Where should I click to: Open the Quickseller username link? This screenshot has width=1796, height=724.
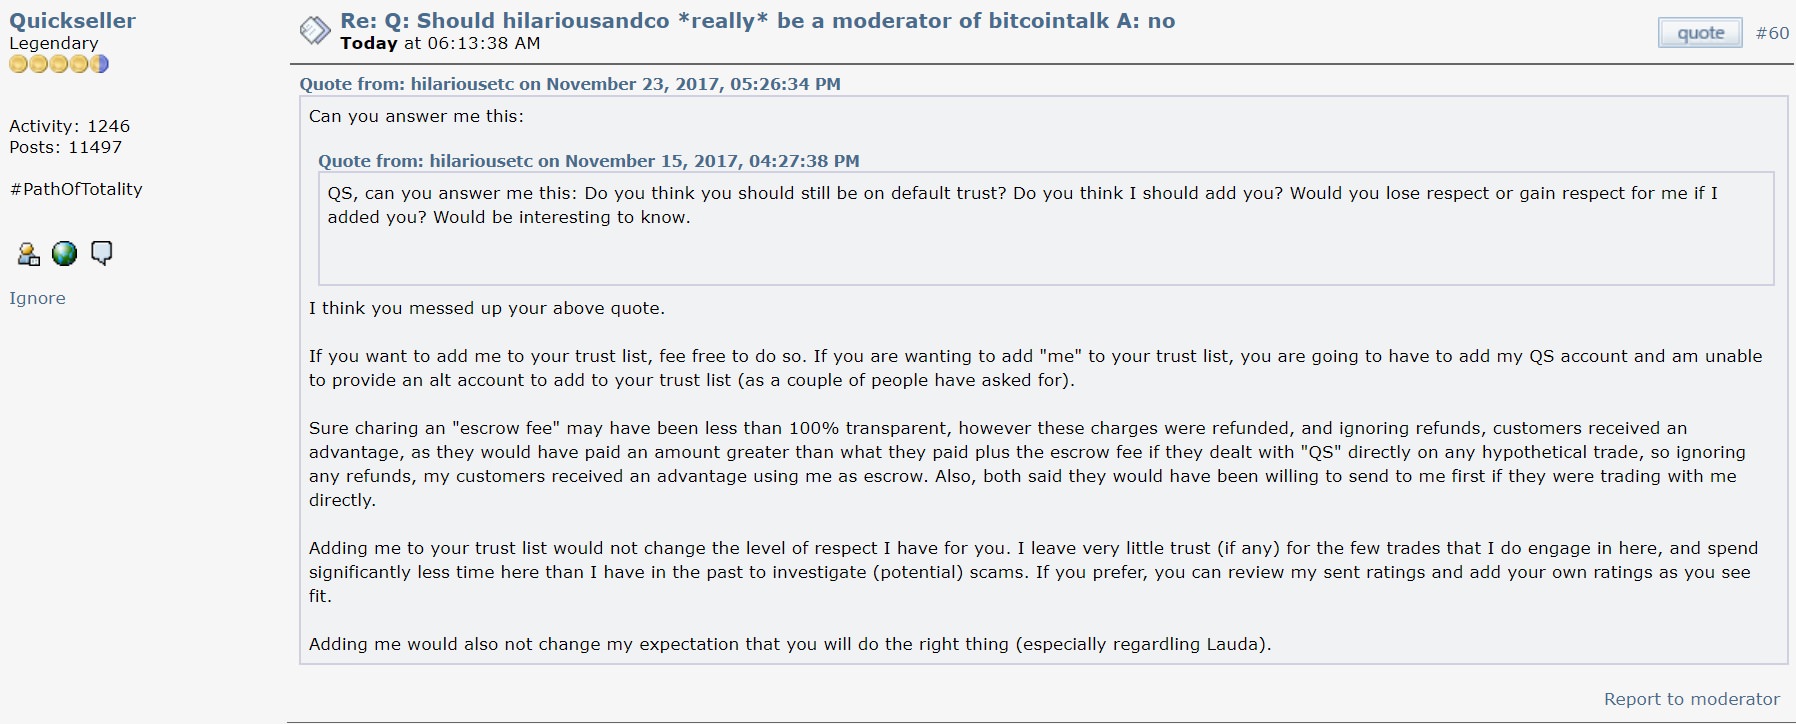pyautogui.click(x=72, y=20)
